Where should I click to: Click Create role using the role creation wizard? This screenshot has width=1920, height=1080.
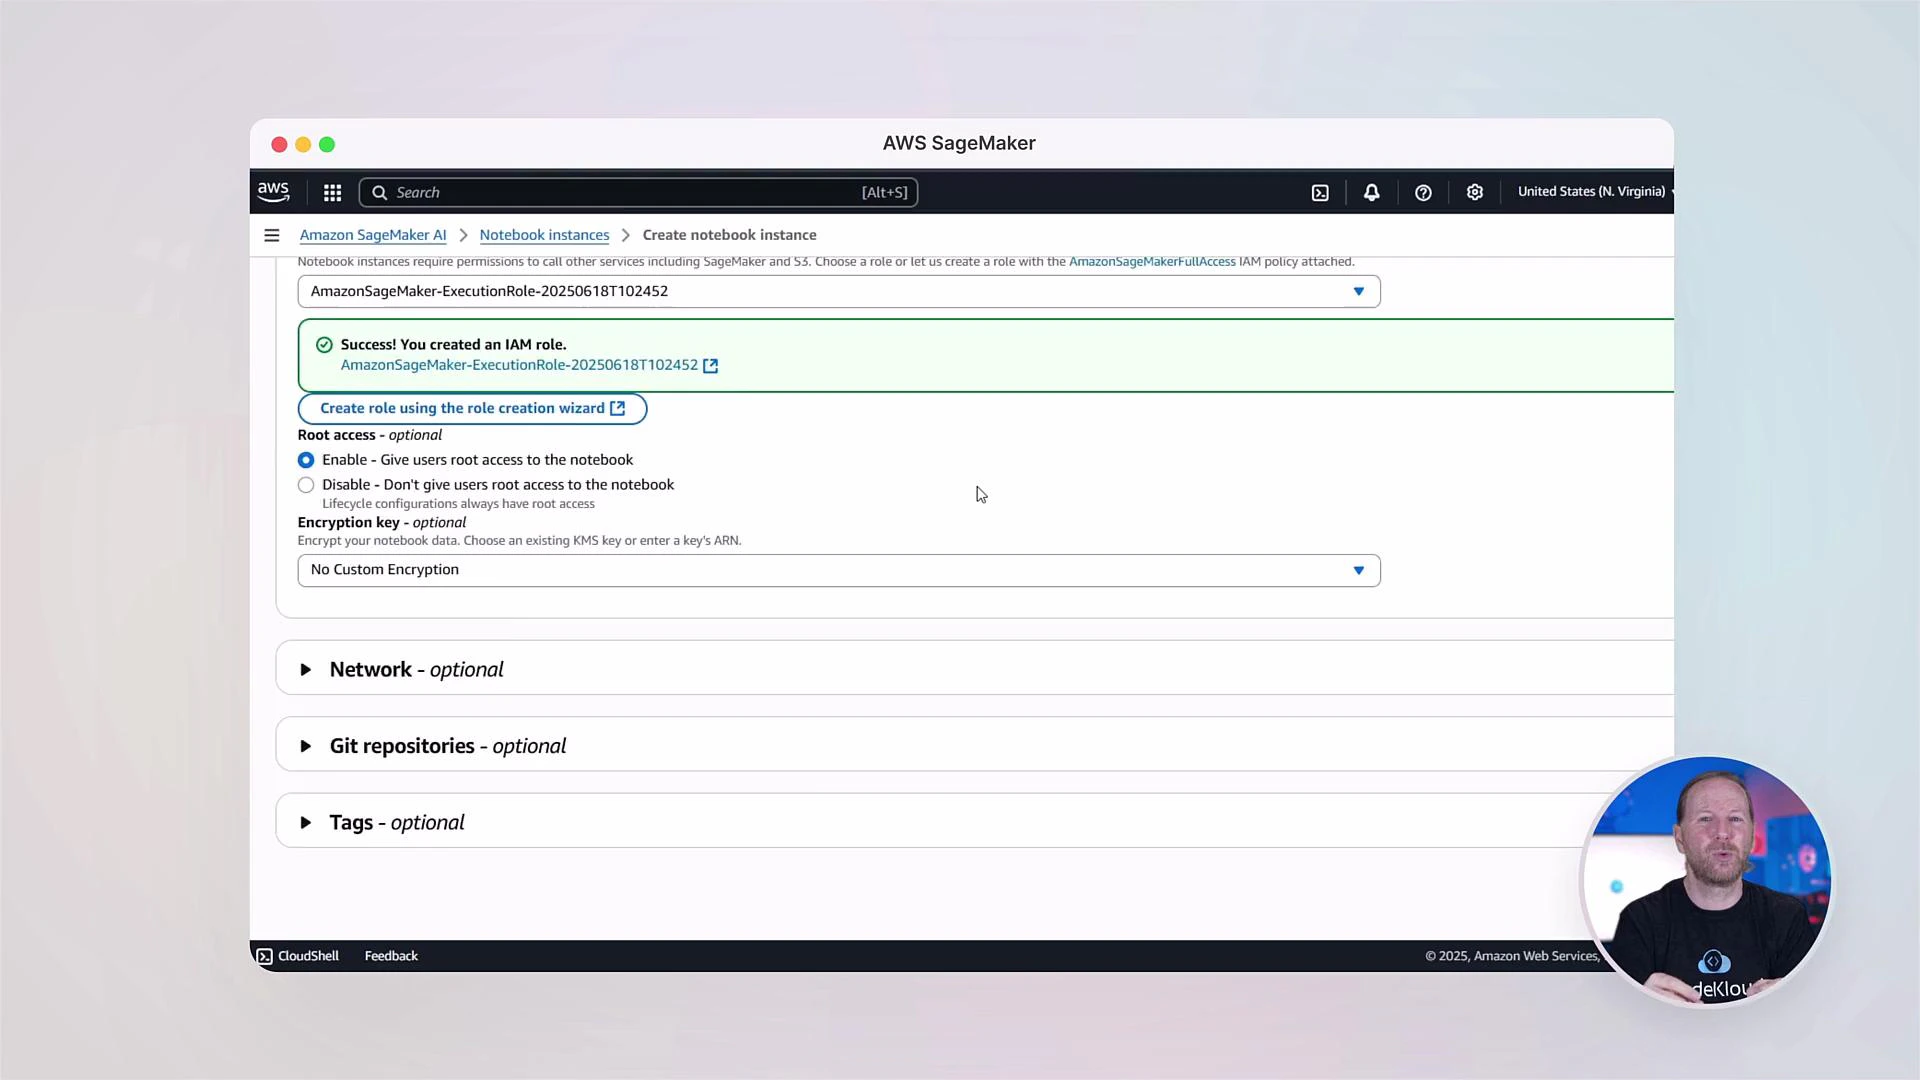(472, 408)
